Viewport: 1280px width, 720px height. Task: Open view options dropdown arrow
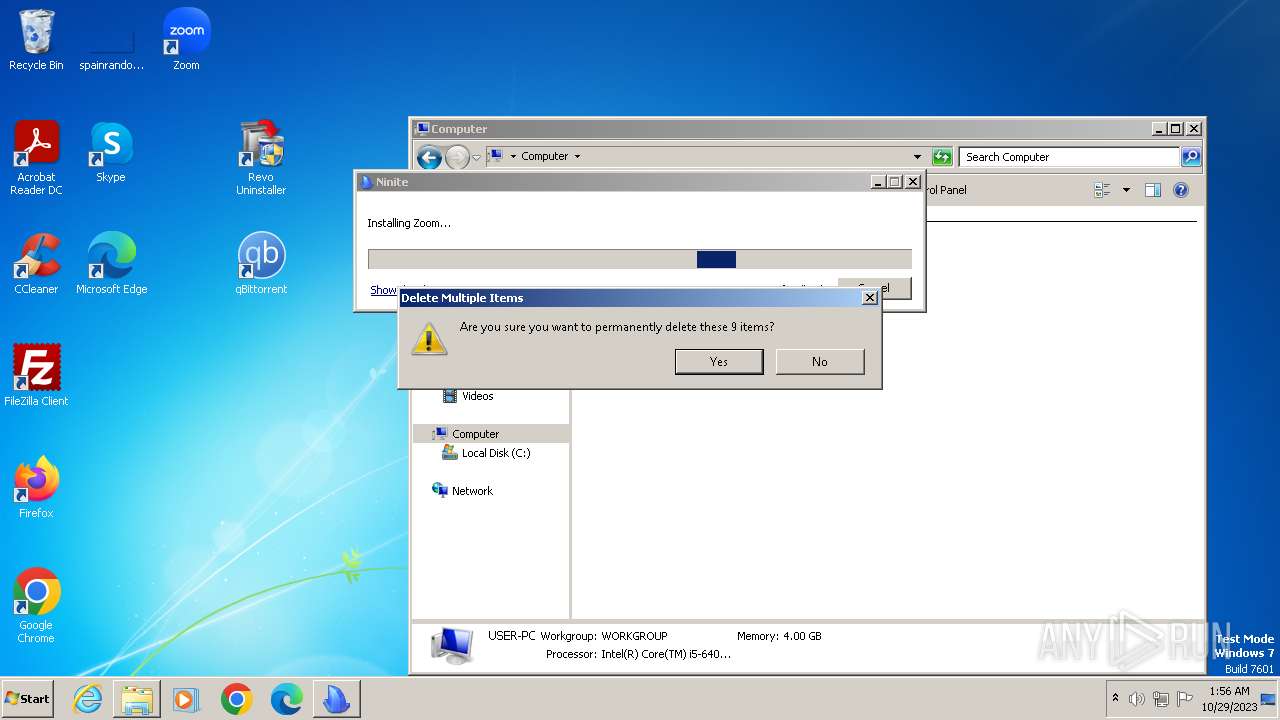[x=1126, y=190]
